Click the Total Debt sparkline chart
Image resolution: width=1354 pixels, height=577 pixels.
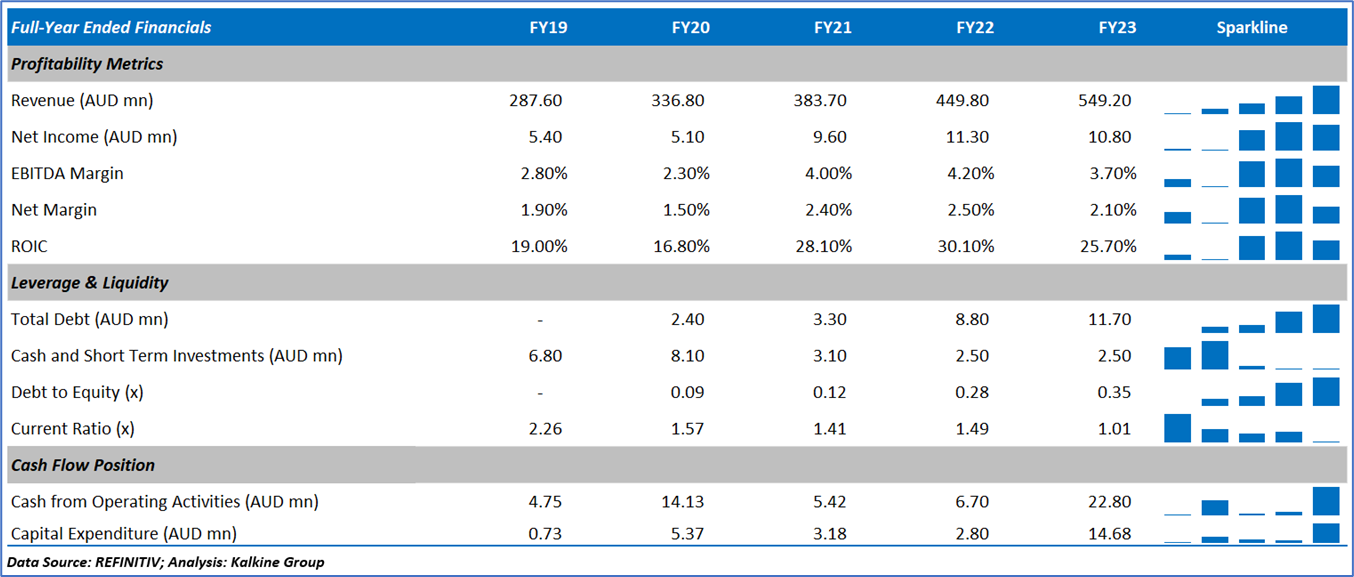[1251, 319]
